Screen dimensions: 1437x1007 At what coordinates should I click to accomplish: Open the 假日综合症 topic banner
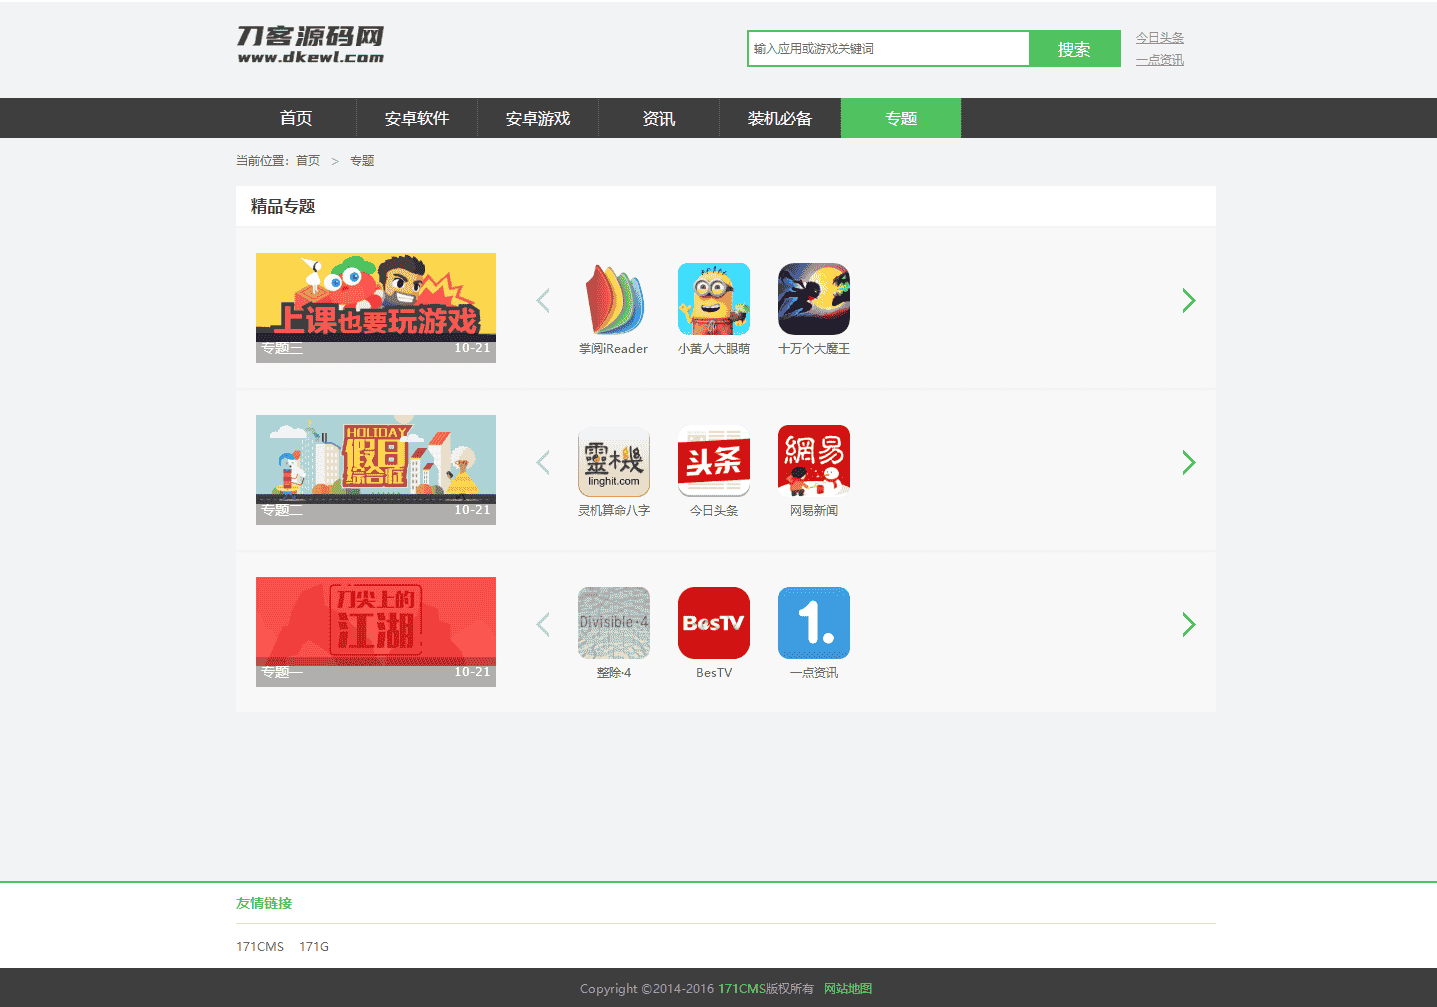pos(376,470)
